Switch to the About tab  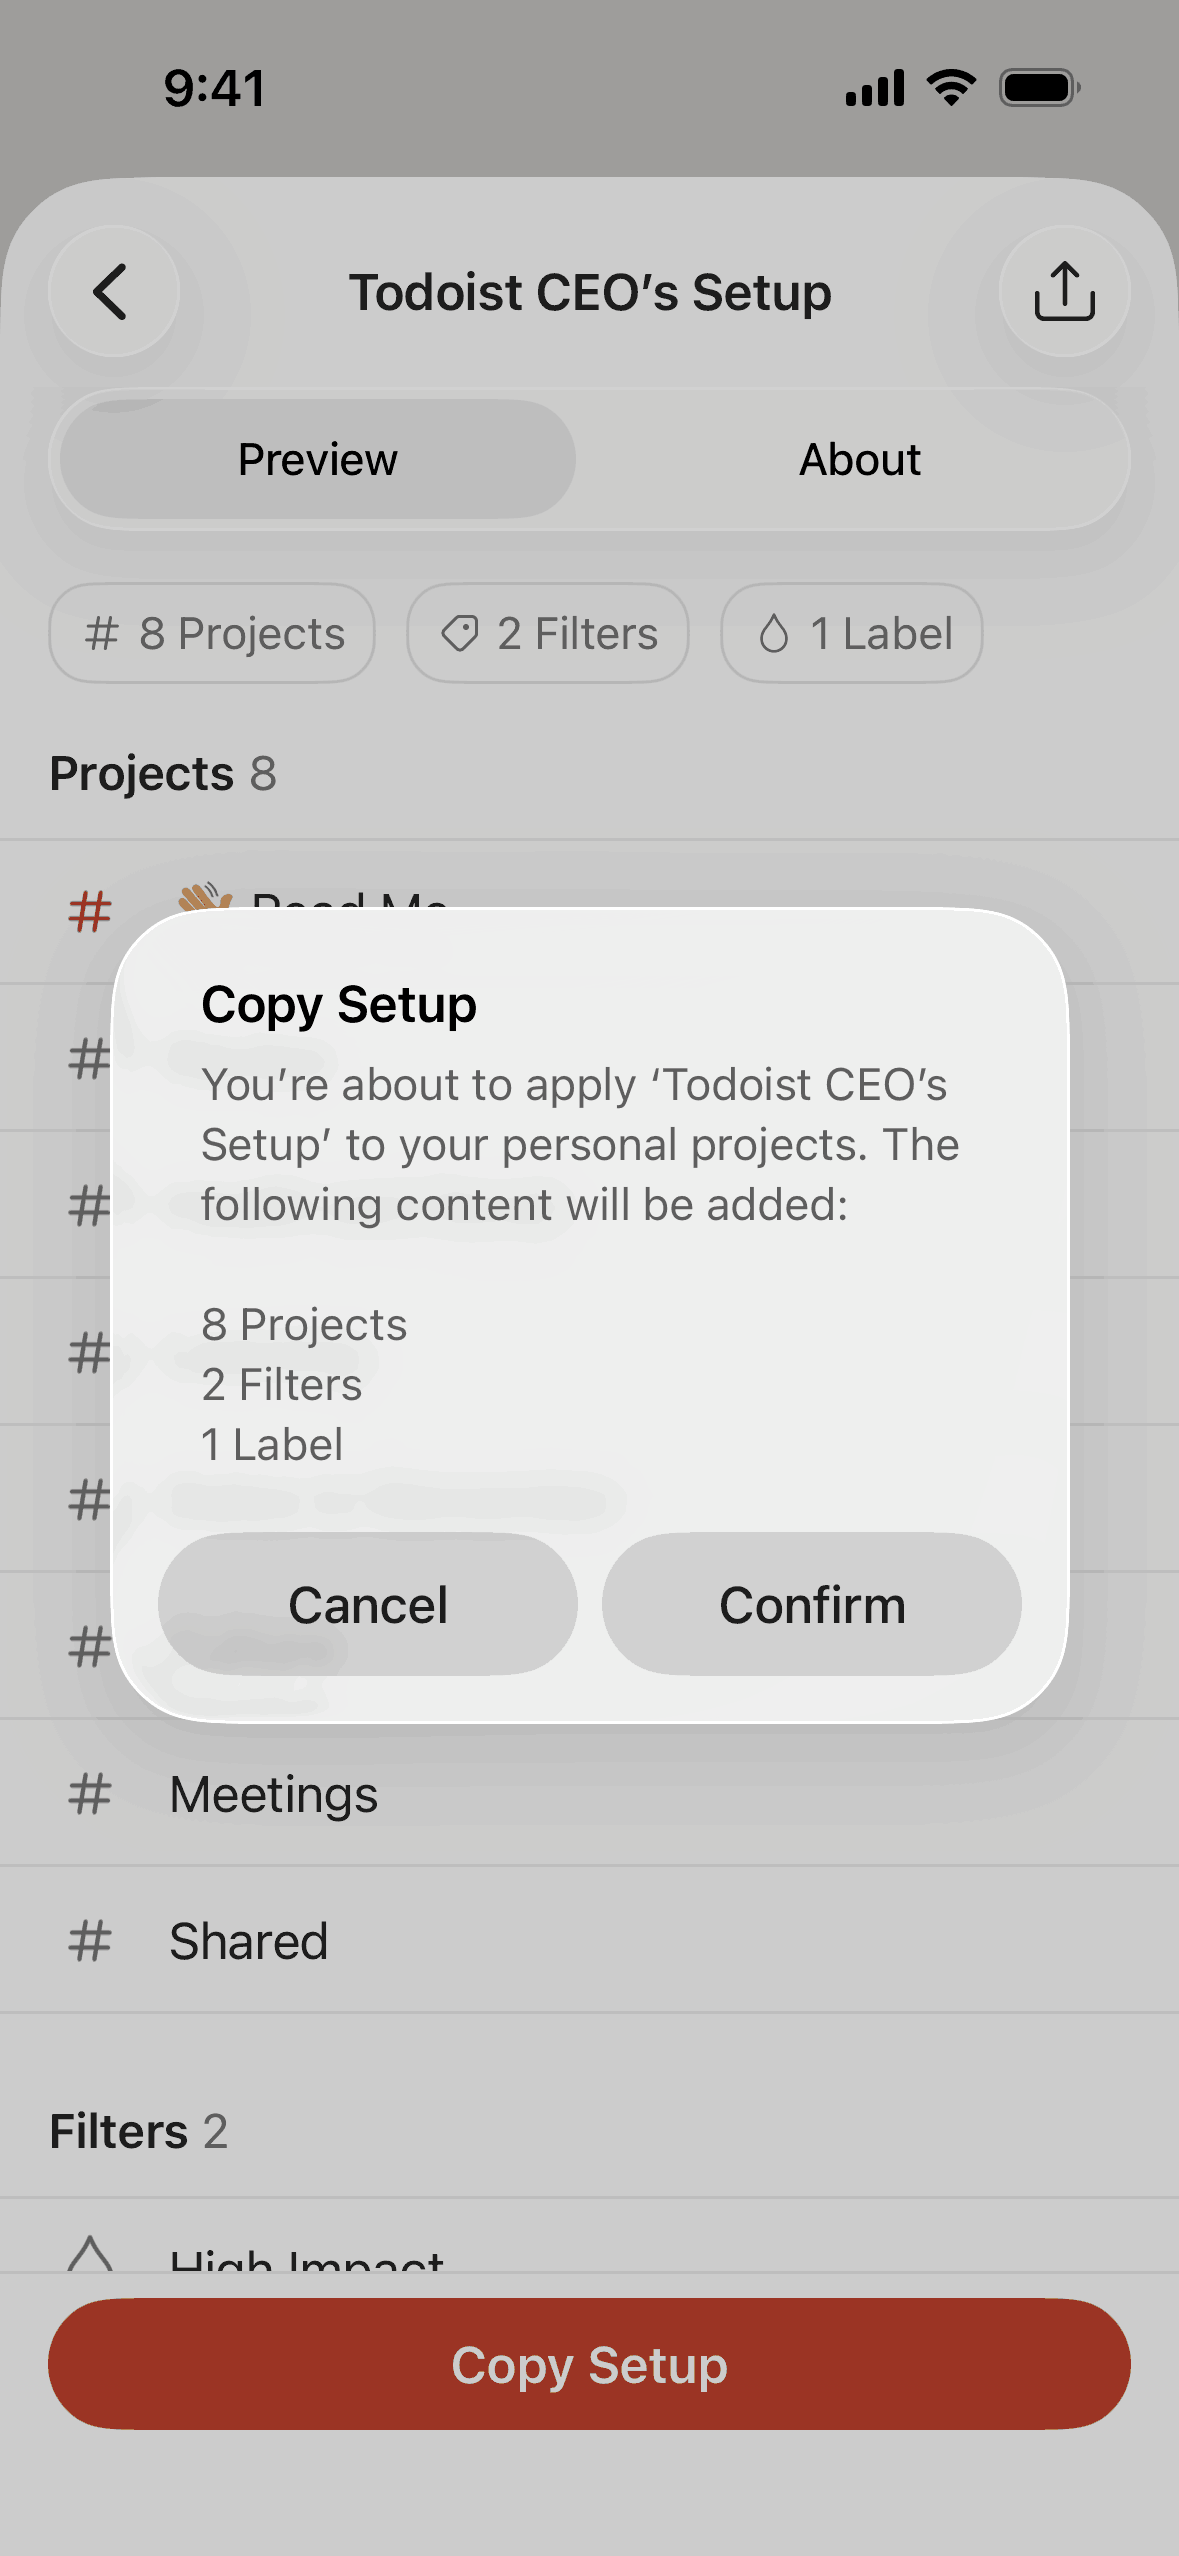tap(859, 460)
